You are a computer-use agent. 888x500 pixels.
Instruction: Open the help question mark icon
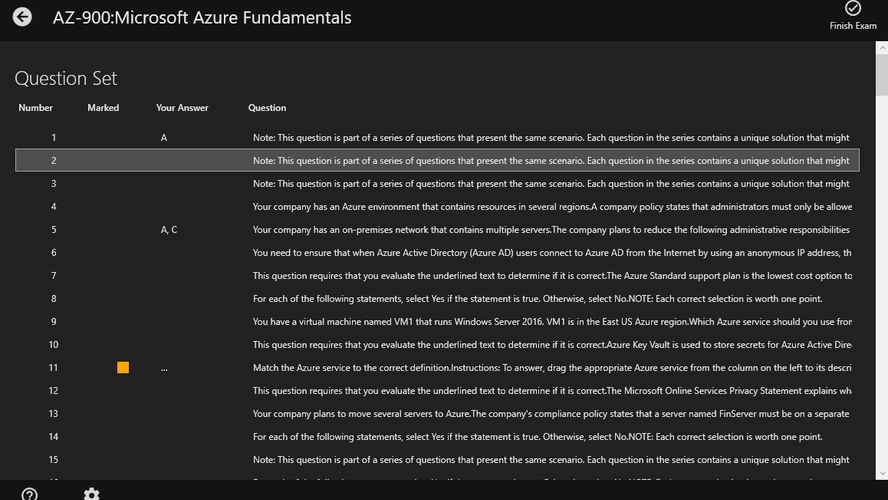pos(30,494)
